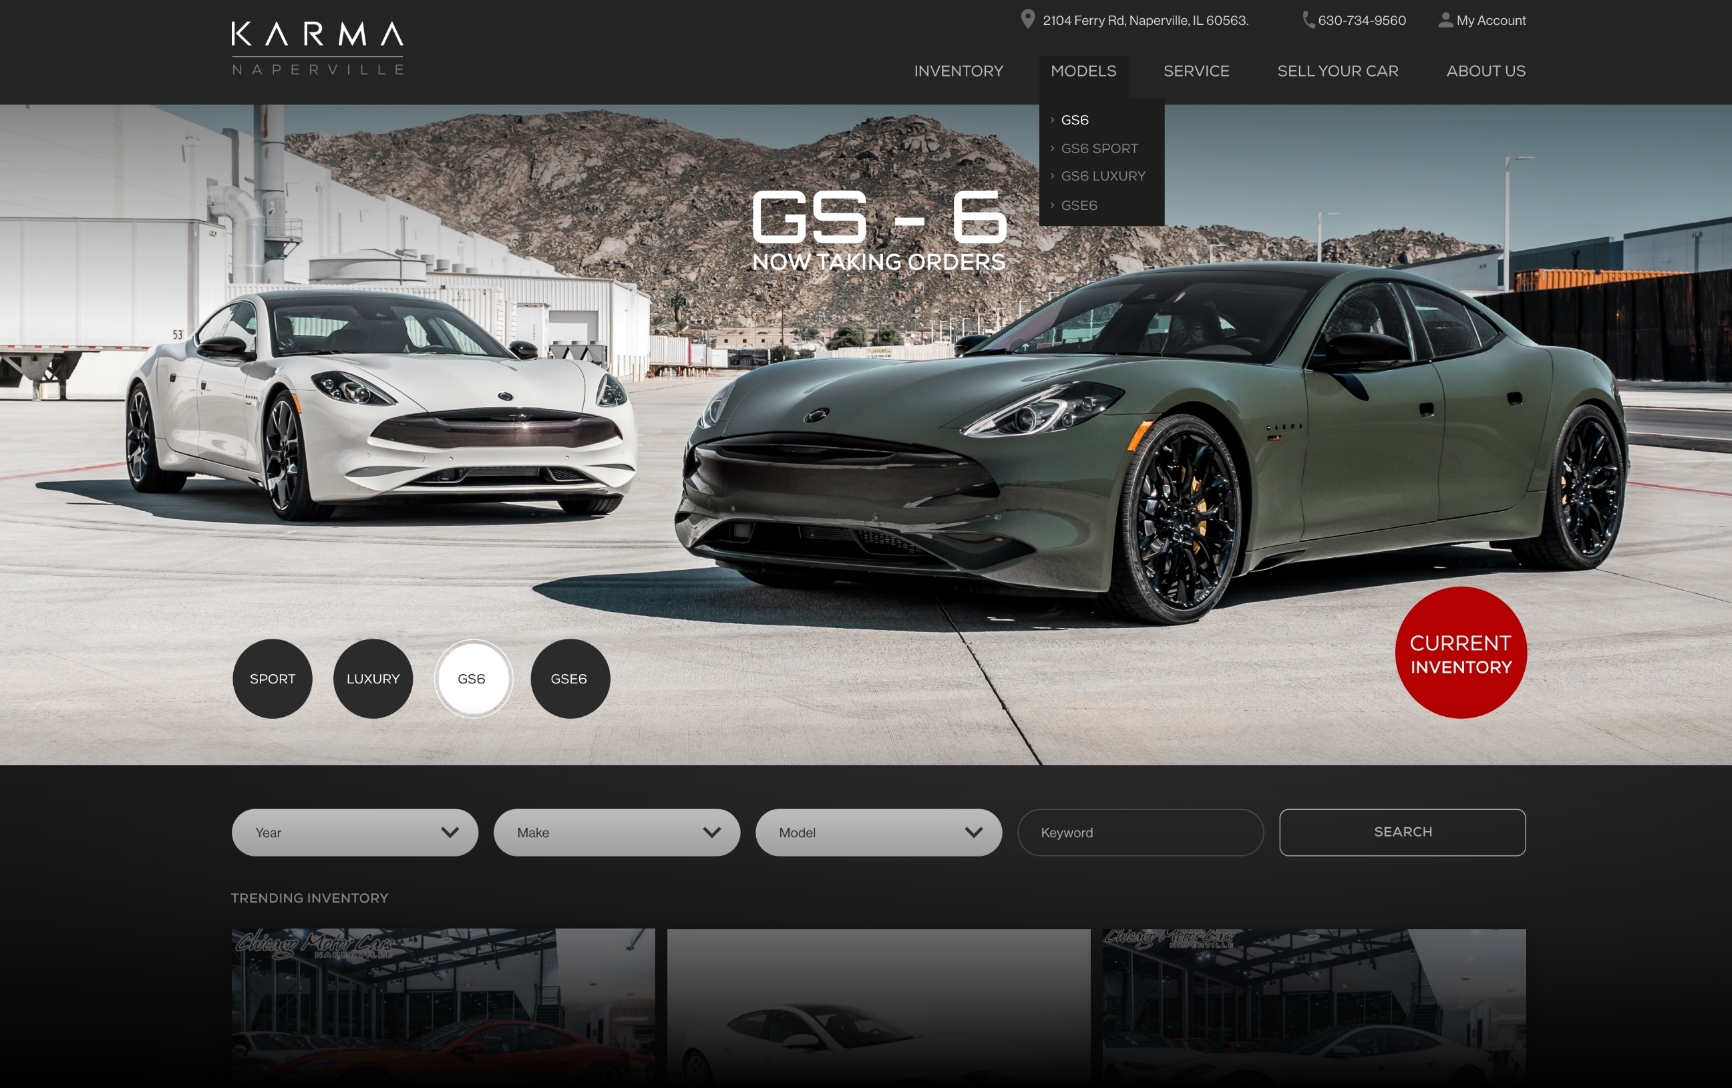Open the Service menu
Viewport: 1732px width, 1088px height.
(1196, 71)
